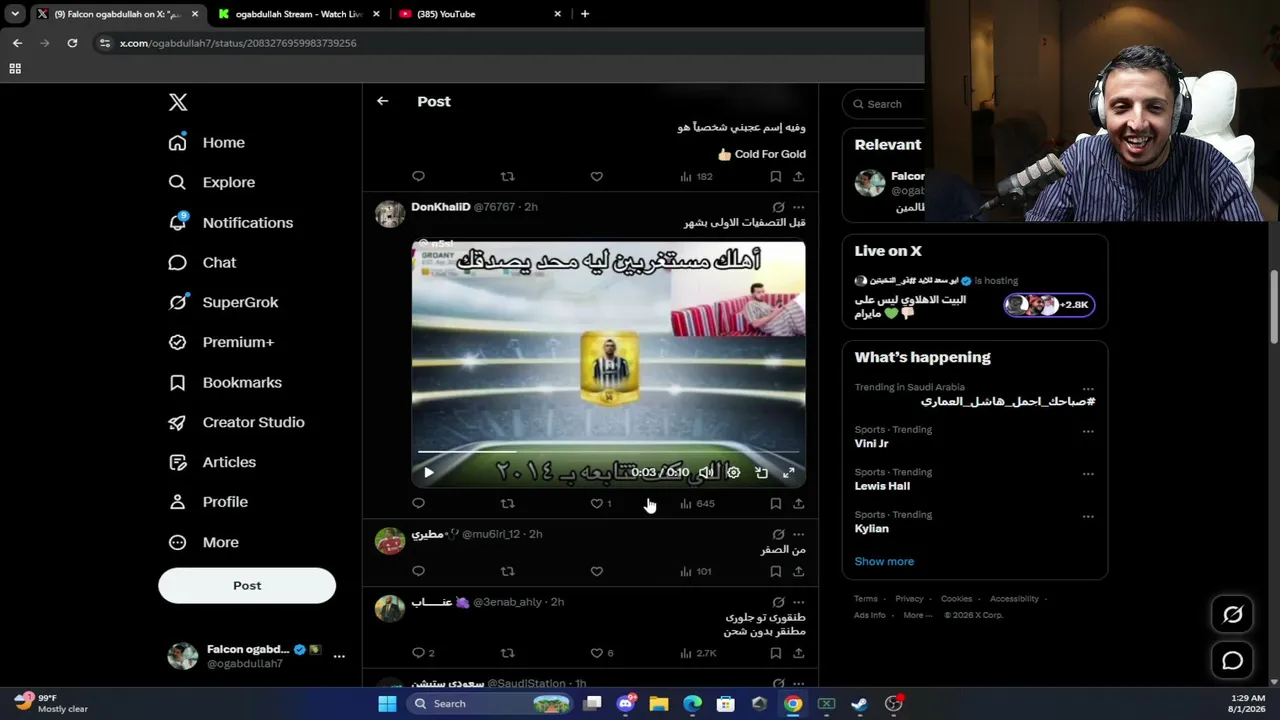Open options for Kylian trend
This screenshot has height=720, width=1280.
tap(1088, 516)
